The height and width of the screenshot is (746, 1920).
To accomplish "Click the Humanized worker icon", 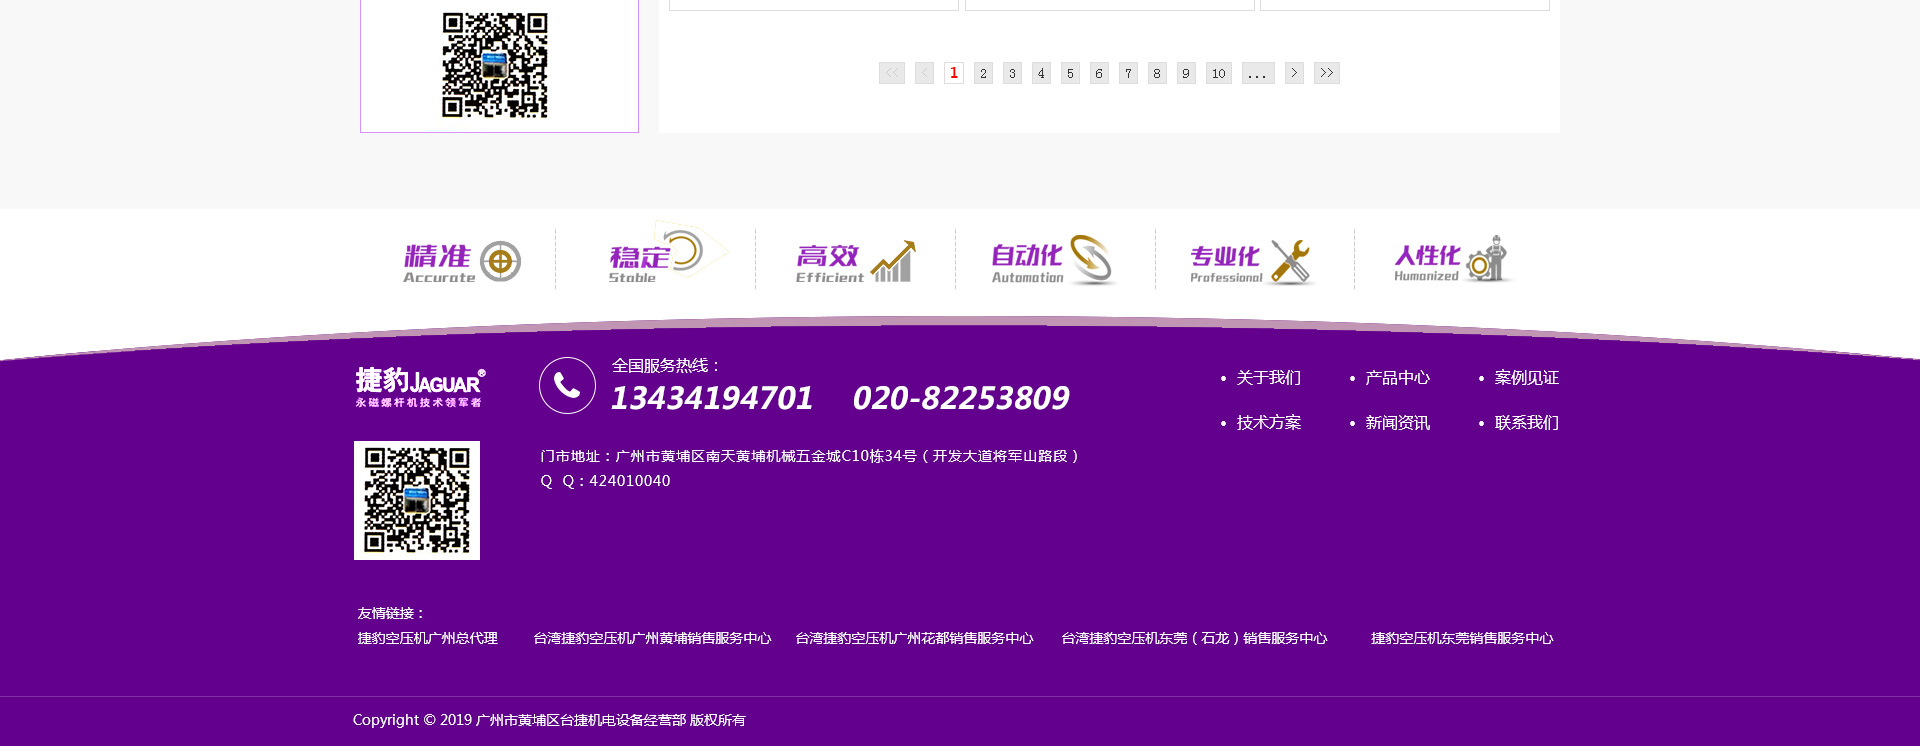I will (1489, 259).
